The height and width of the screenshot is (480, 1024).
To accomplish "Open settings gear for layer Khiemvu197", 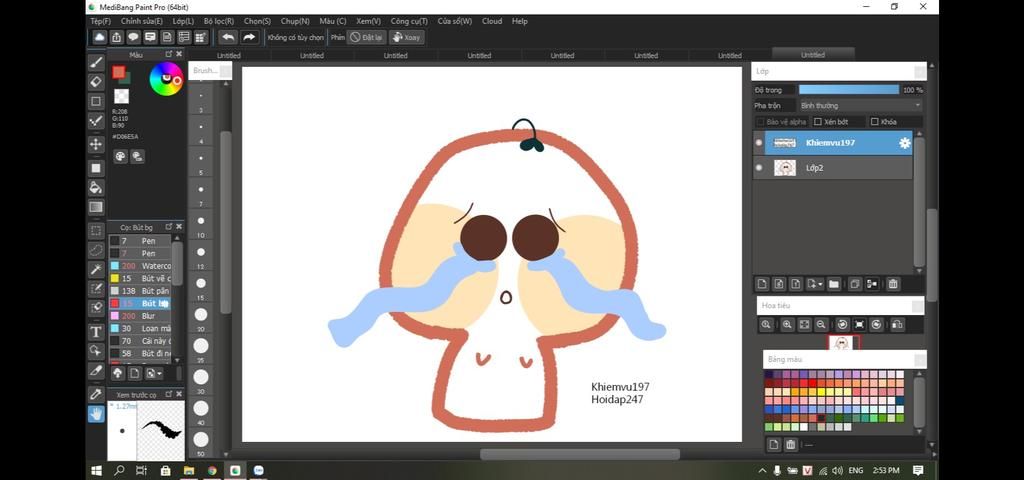I will (904, 143).
